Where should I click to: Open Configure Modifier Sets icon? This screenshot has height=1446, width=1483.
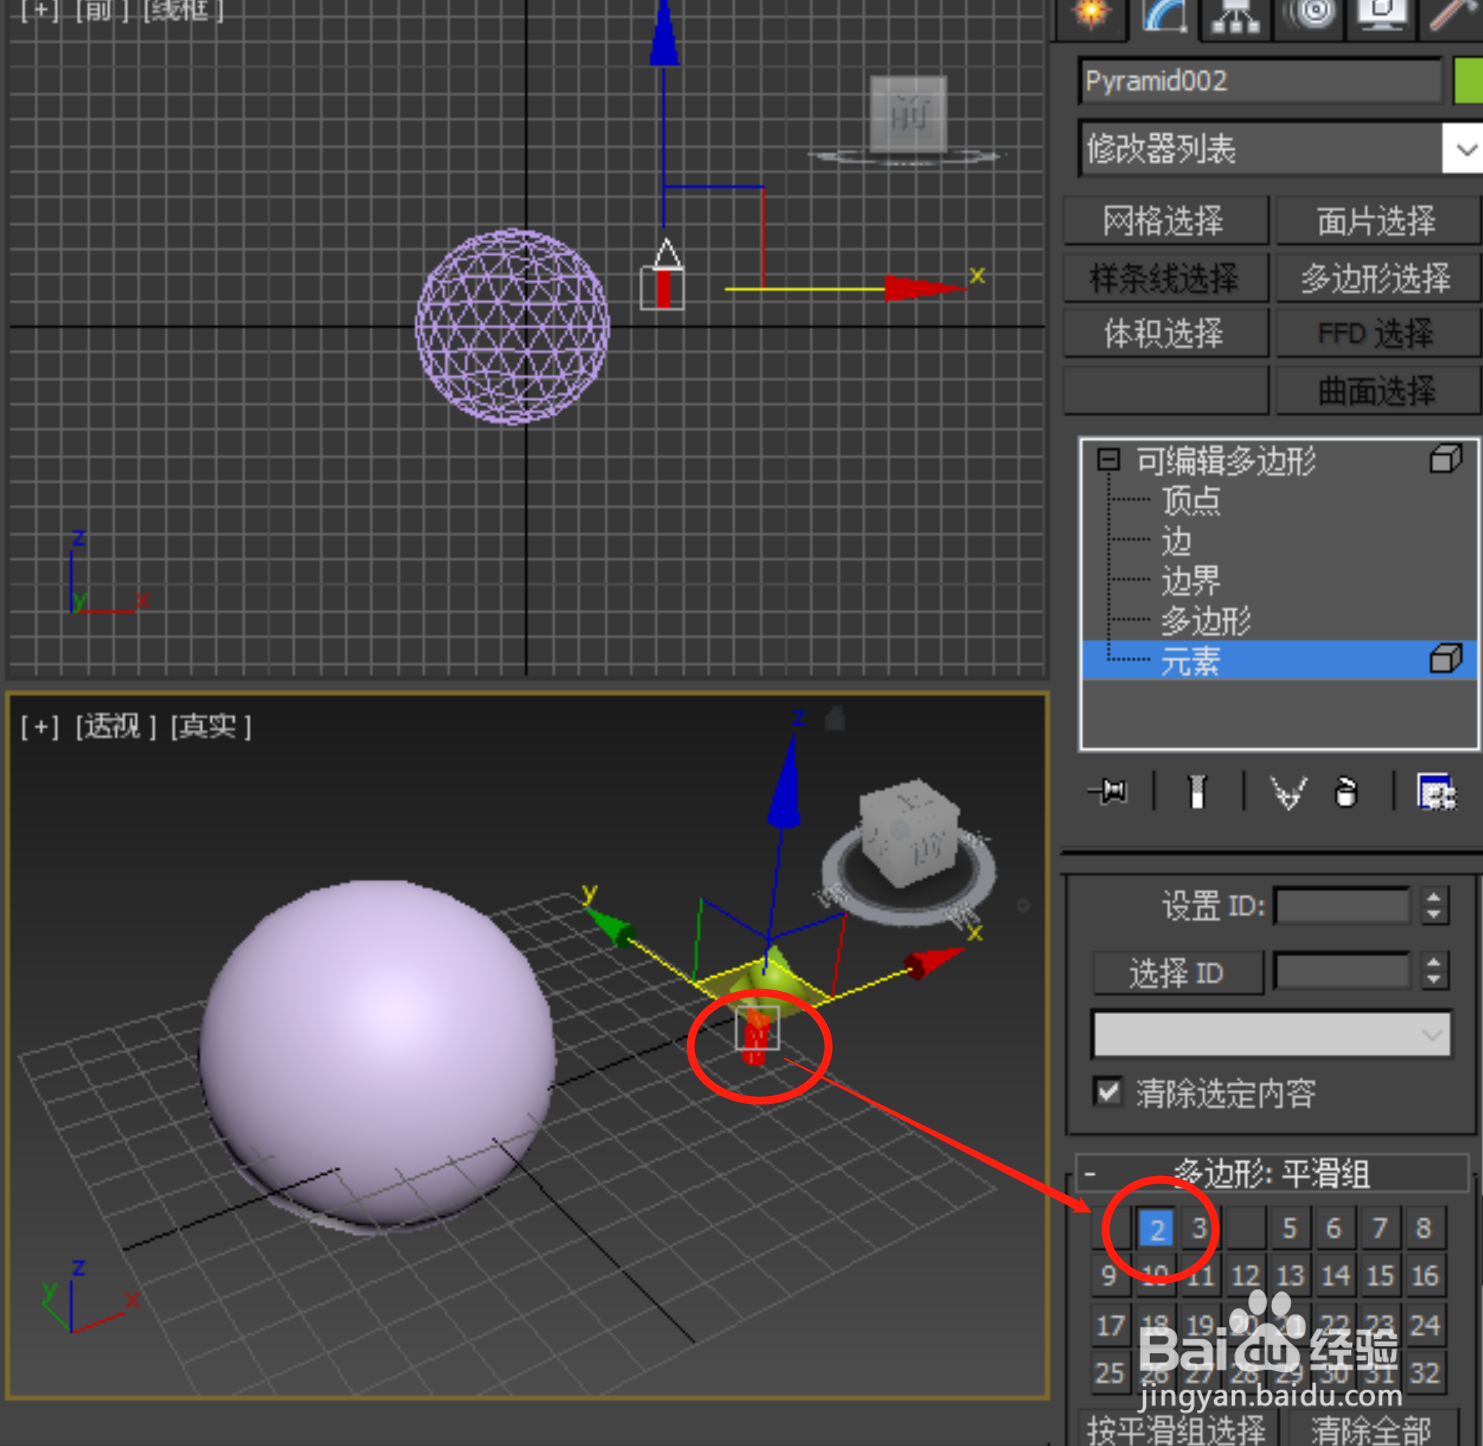(x=1436, y=792)
